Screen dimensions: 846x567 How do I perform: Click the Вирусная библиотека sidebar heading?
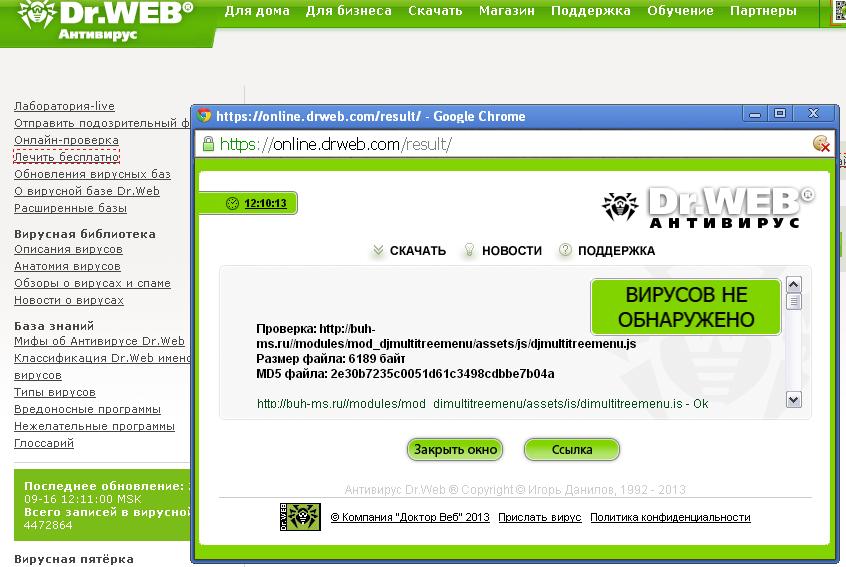85,234
